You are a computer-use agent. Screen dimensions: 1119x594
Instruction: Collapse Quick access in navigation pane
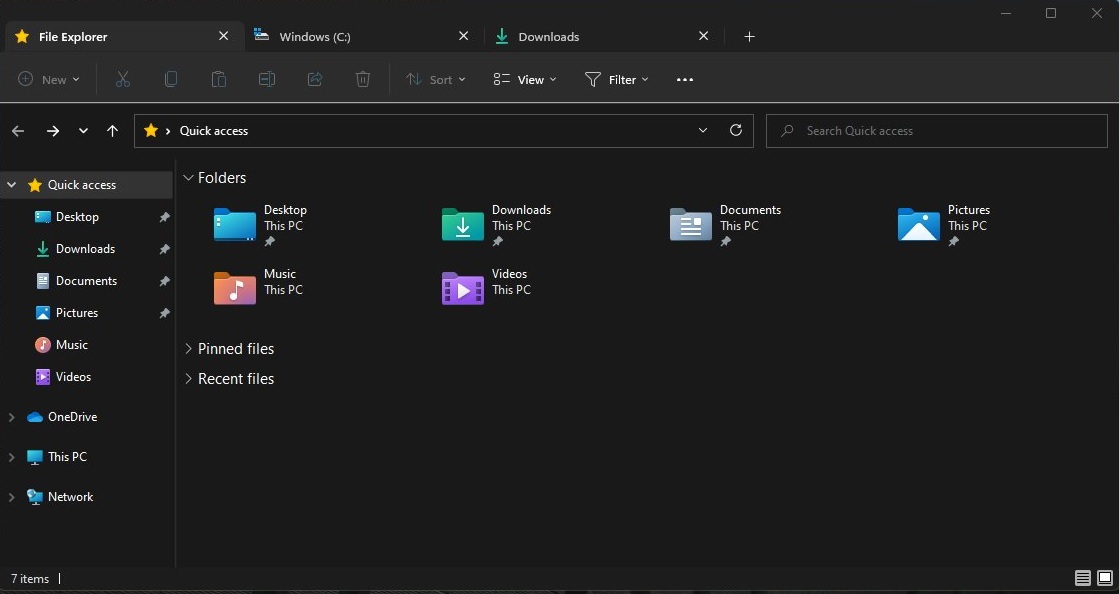[x=11, y=185]
